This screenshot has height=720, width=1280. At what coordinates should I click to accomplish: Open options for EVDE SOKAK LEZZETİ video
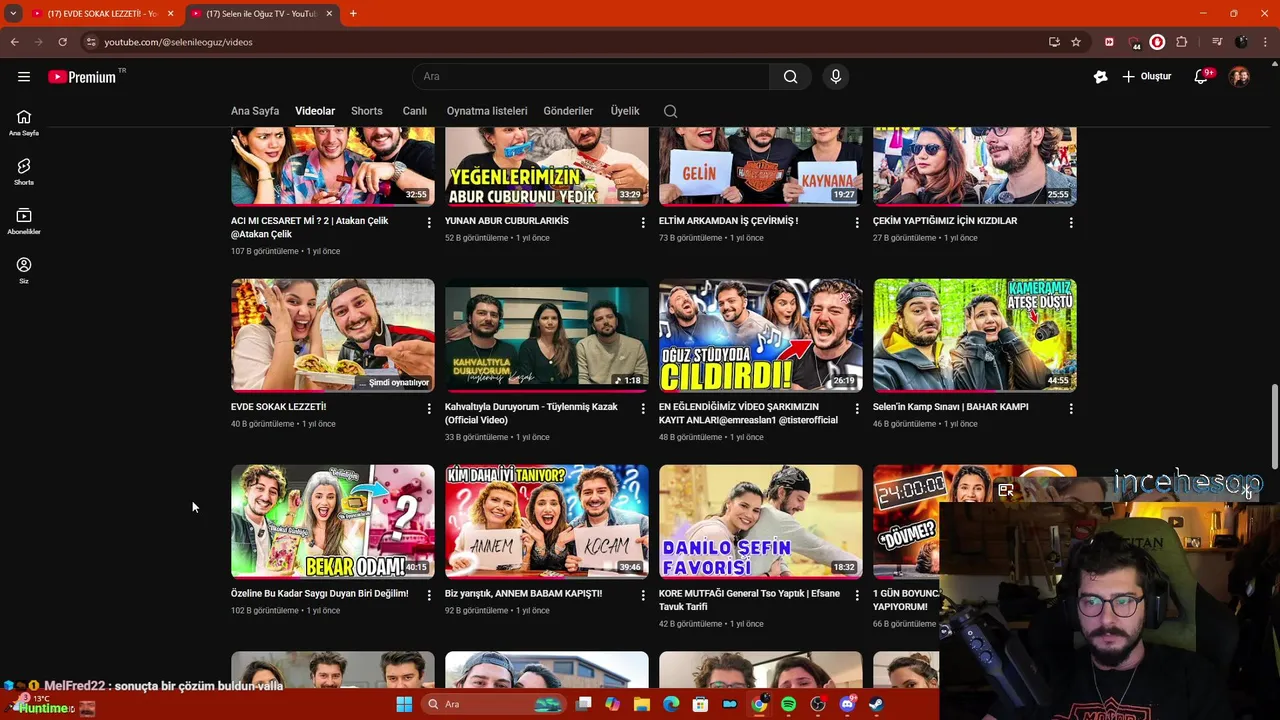tap(429, 408)
